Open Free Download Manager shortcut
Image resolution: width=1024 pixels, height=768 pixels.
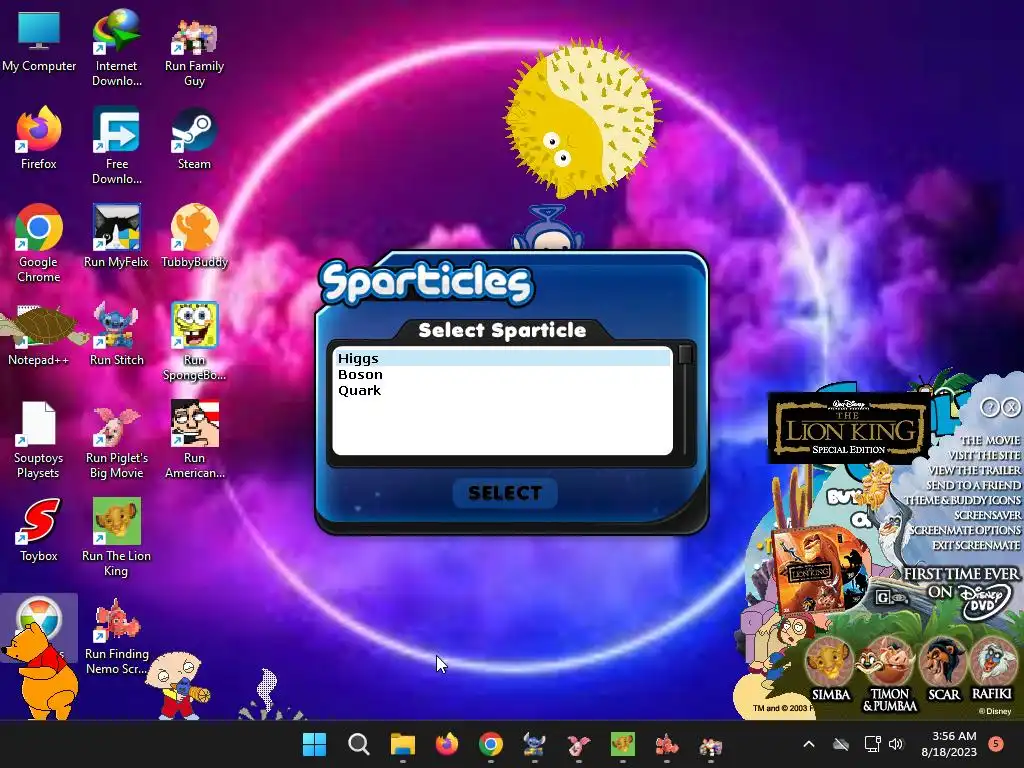coord(116,146)
